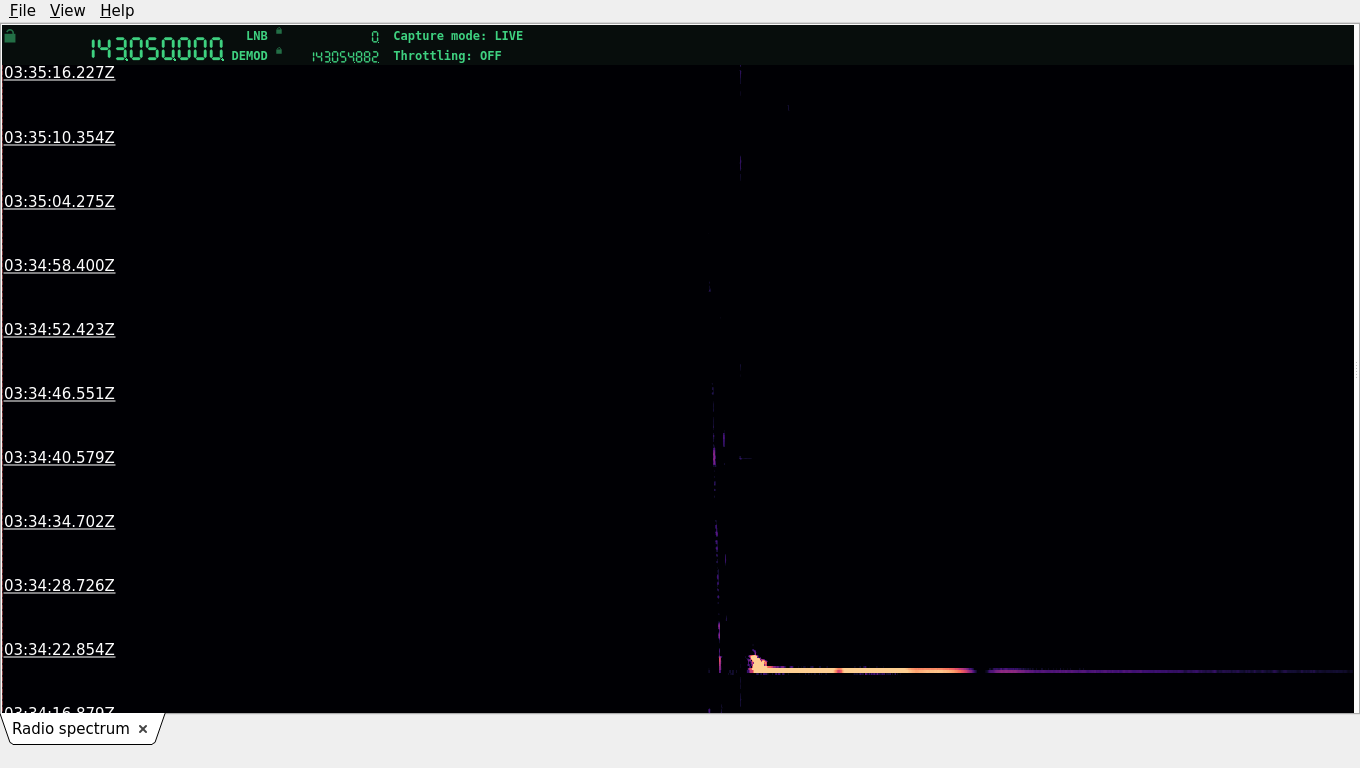The width and height of the screenshot is (1360, 768).
Task: Click the 03:34:34.702Z timestamp
Action: point(59,521)
